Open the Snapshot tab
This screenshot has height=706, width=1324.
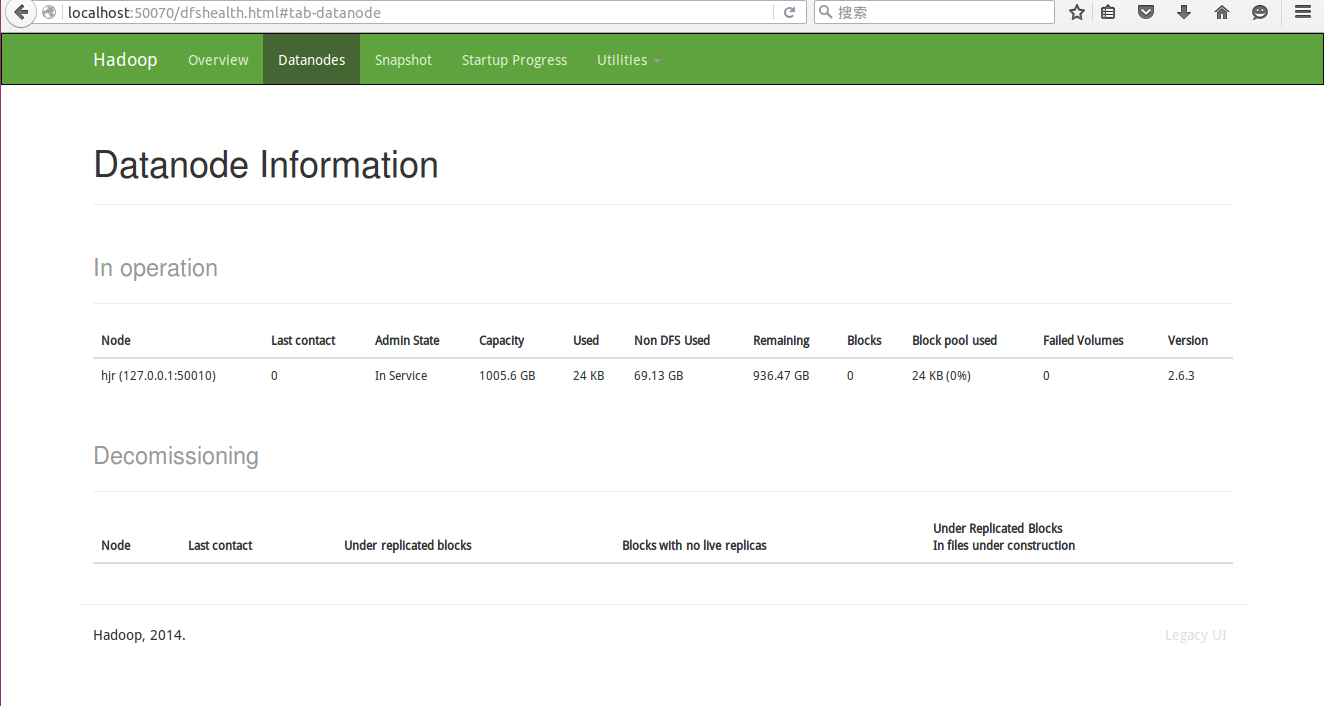click(x=403, y=60)
